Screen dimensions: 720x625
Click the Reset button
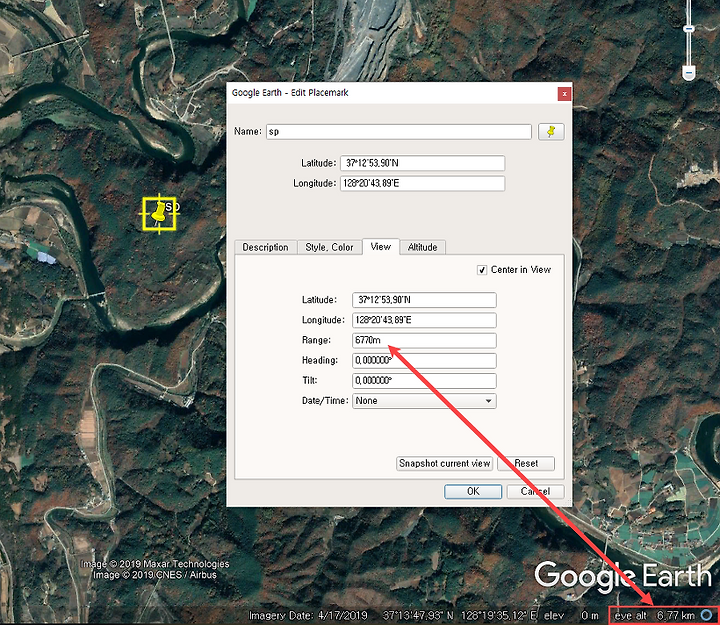coord(526,463)
